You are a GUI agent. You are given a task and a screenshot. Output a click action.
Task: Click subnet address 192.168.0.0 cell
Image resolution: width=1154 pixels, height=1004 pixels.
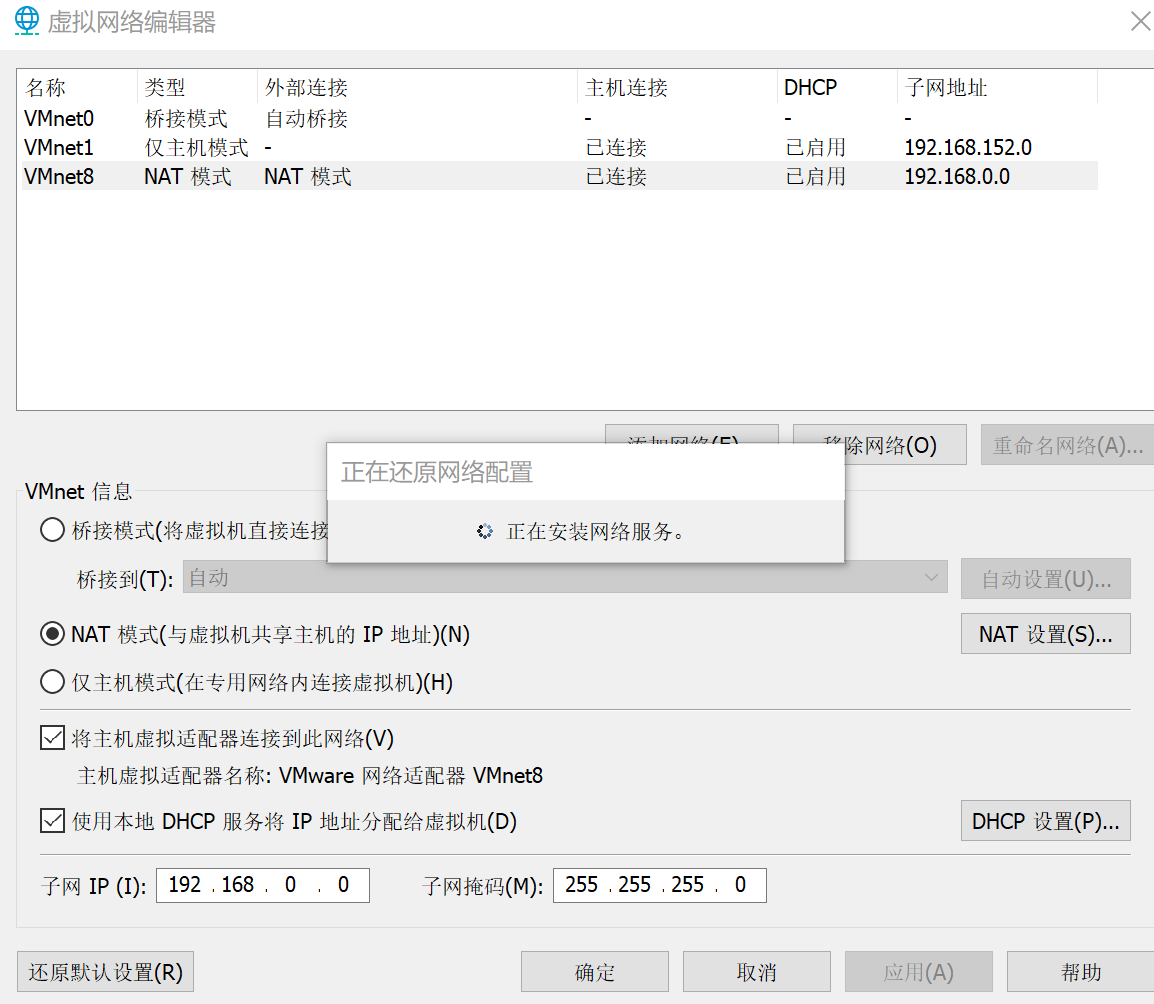(957, 177)
